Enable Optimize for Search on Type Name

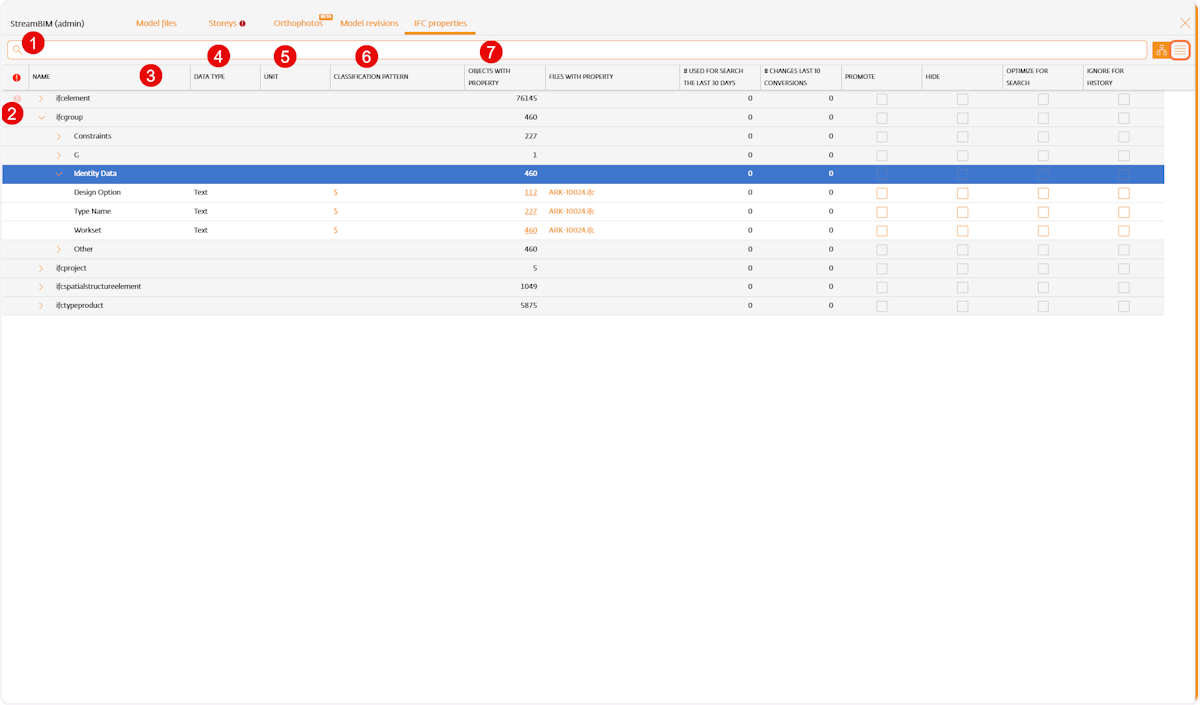tap(1043, 212)
